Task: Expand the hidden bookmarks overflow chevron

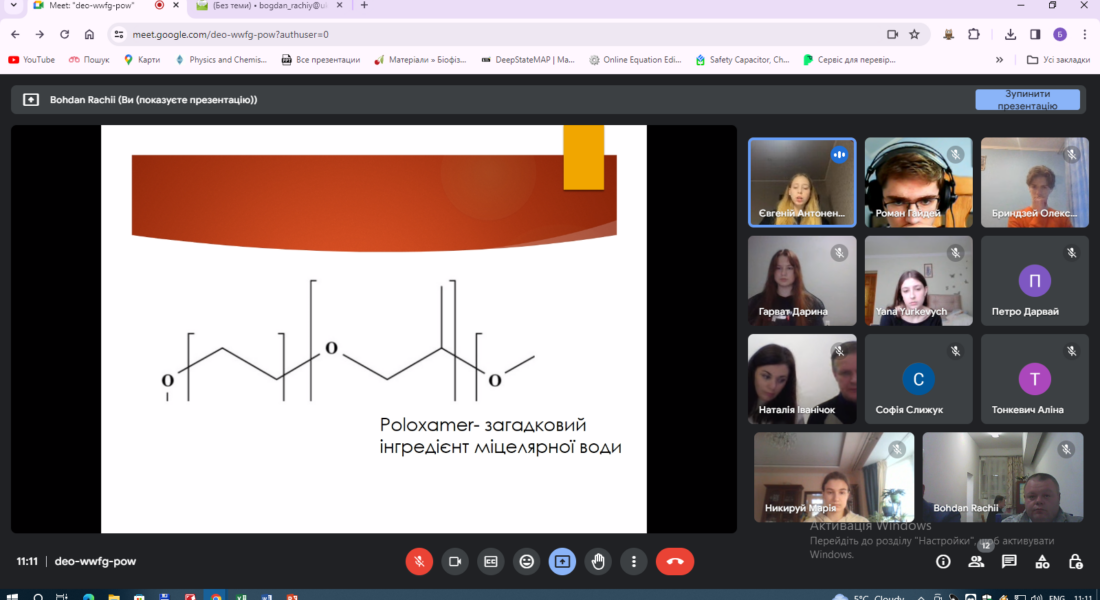Action: point(999,60)
